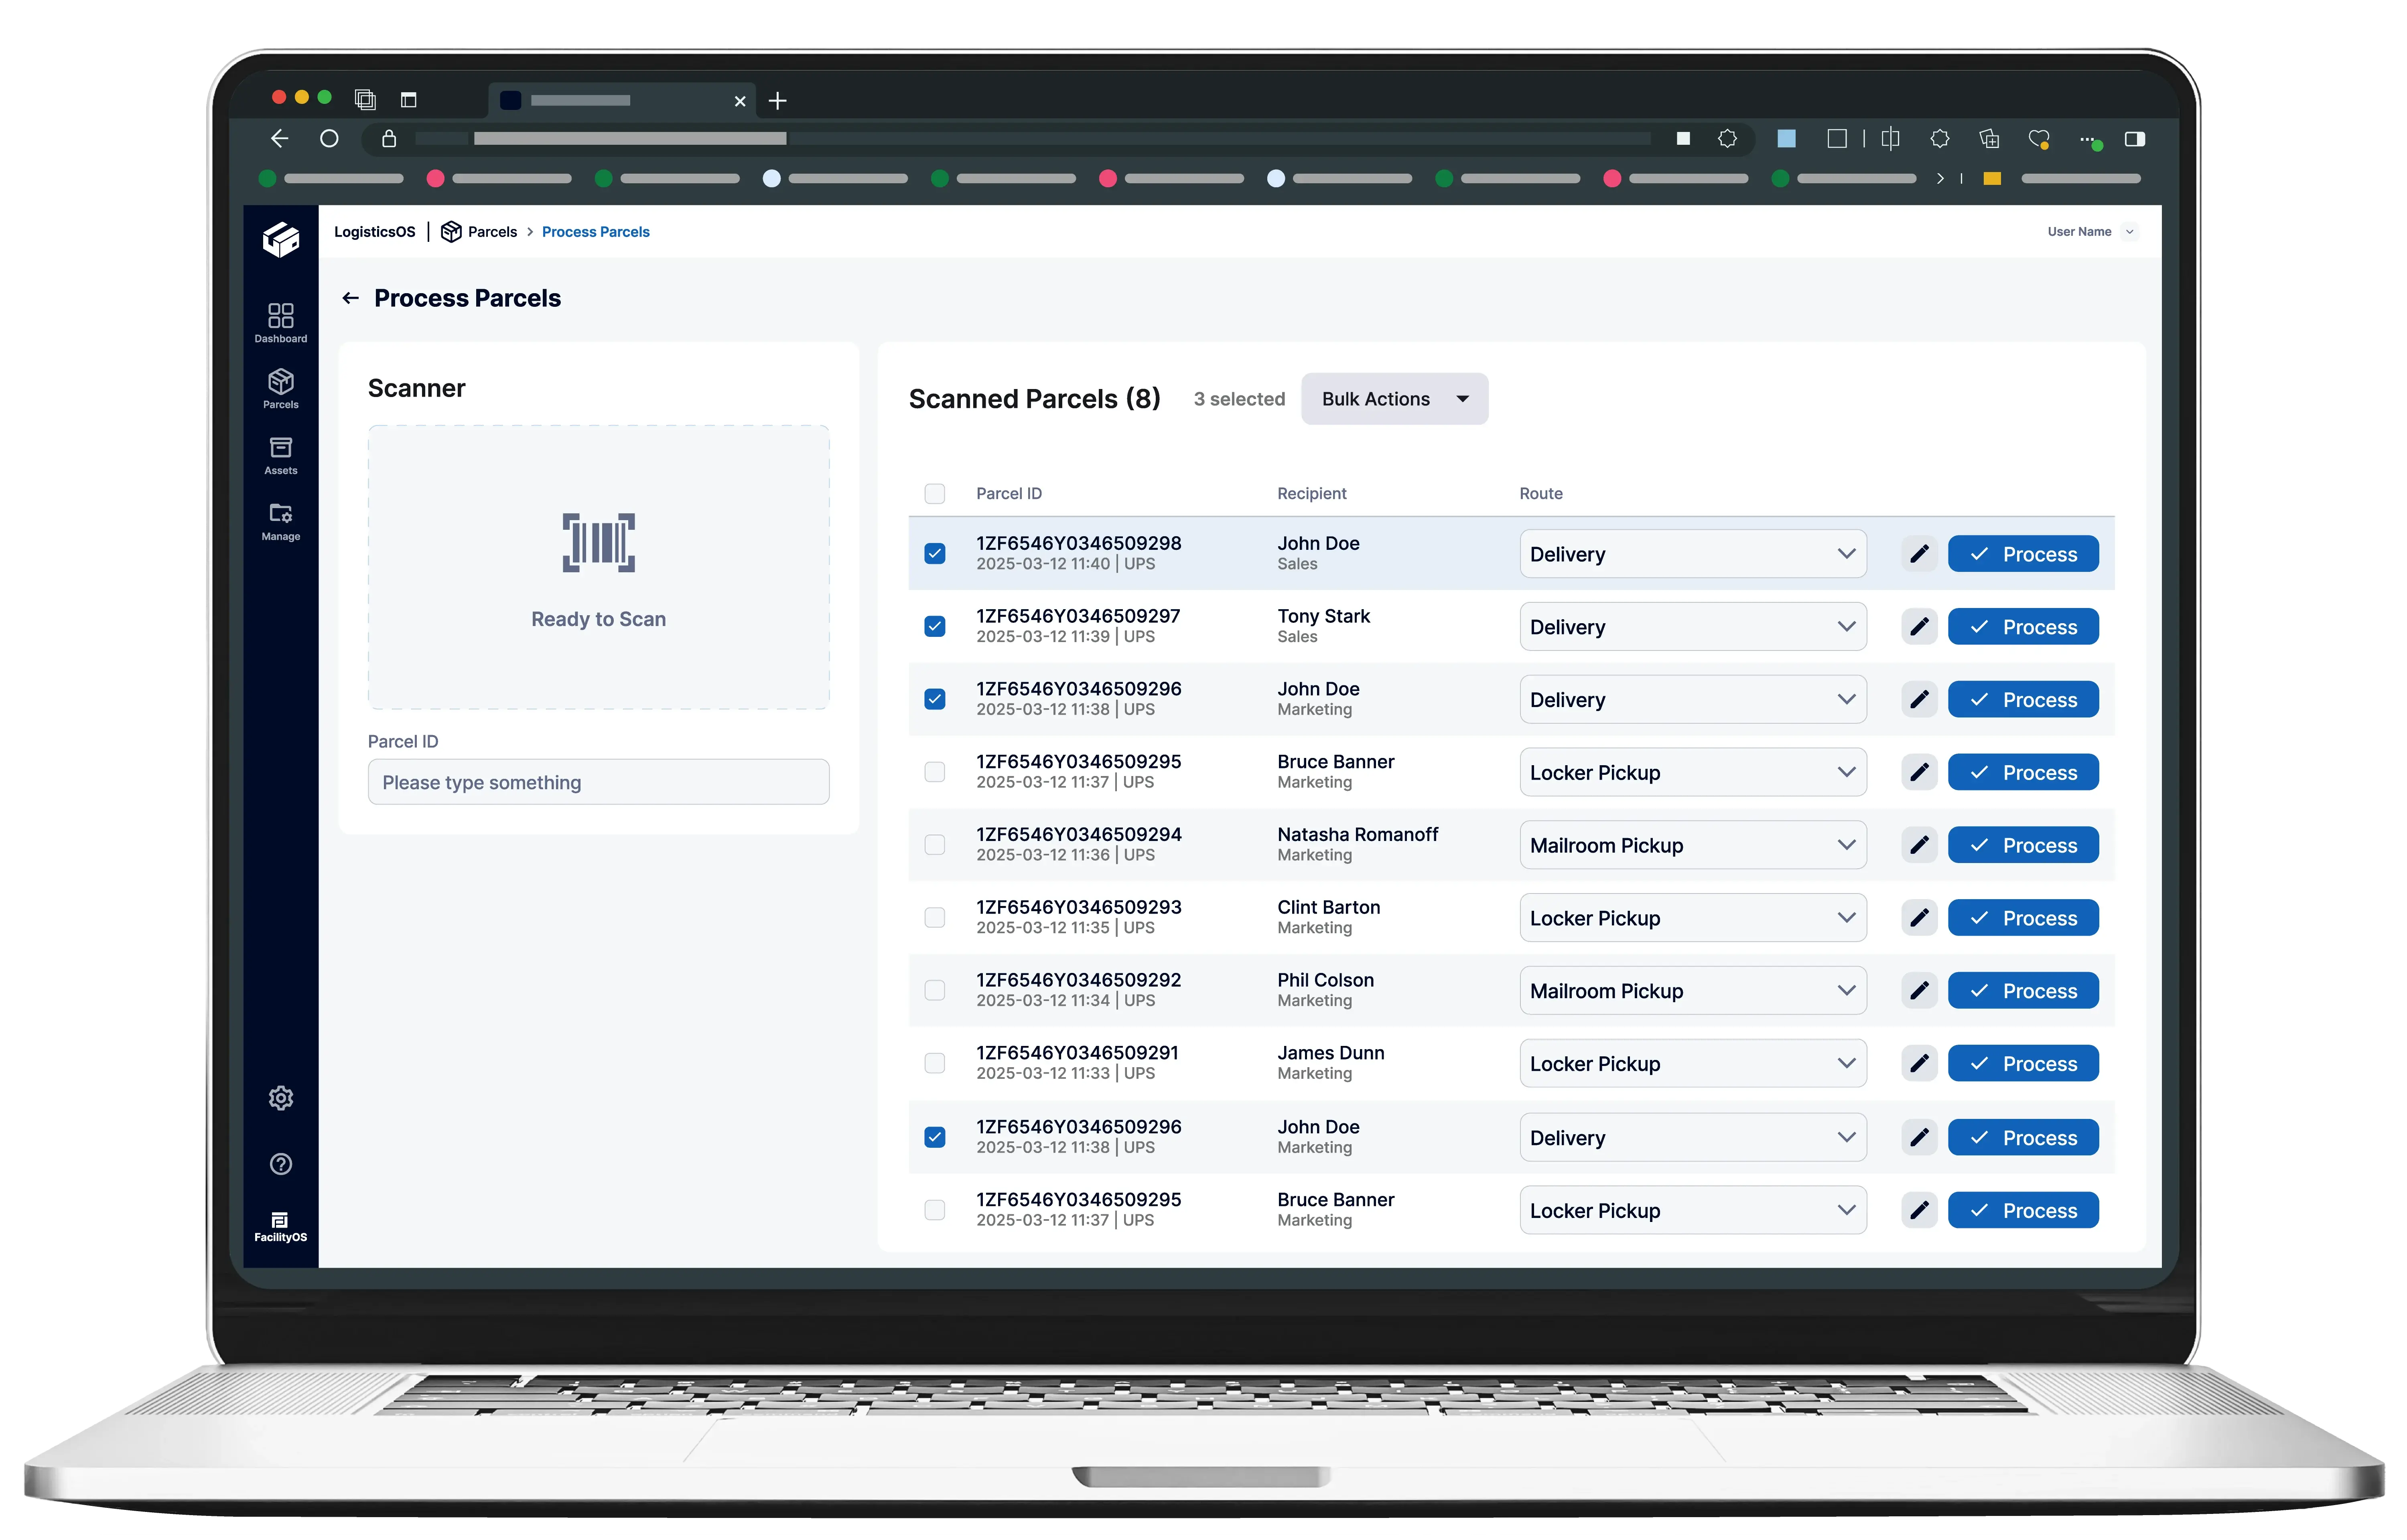Open Clint Barton's Locker Pickup dropdown
The width and height of the screenshot is (2407, 1540).
tap(1692, 918)
